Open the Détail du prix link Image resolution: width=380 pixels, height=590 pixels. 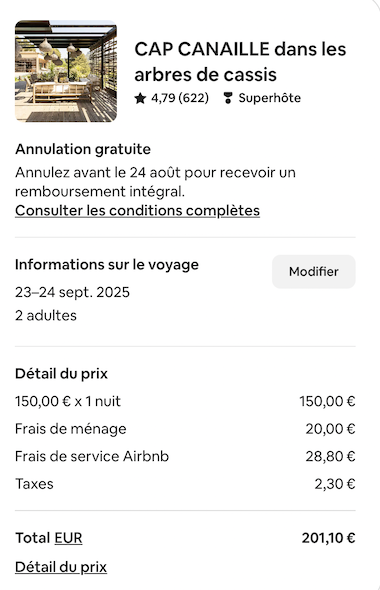pos(61,567)
